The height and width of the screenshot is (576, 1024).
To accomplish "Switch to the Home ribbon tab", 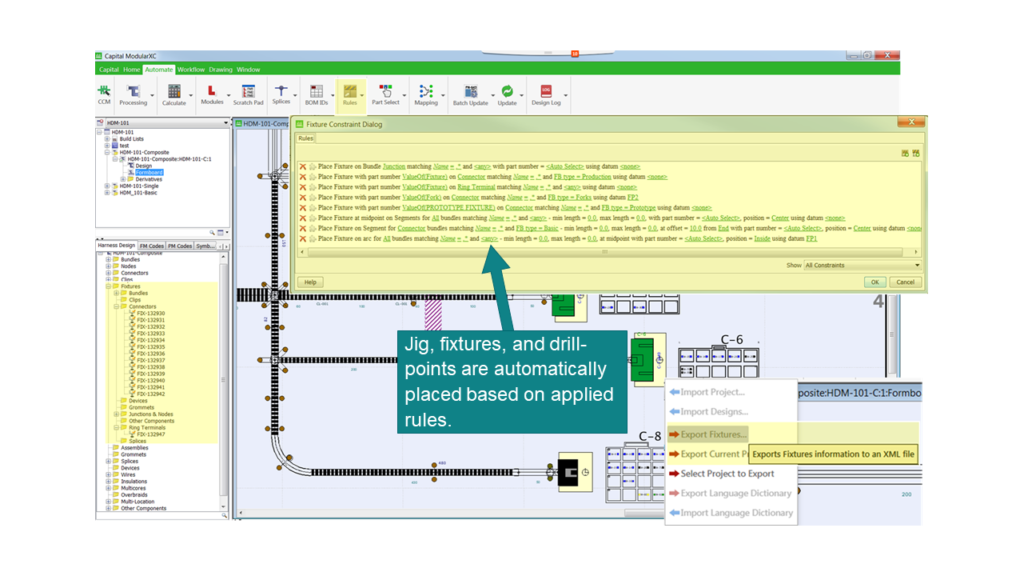I will tap(131, 69).
